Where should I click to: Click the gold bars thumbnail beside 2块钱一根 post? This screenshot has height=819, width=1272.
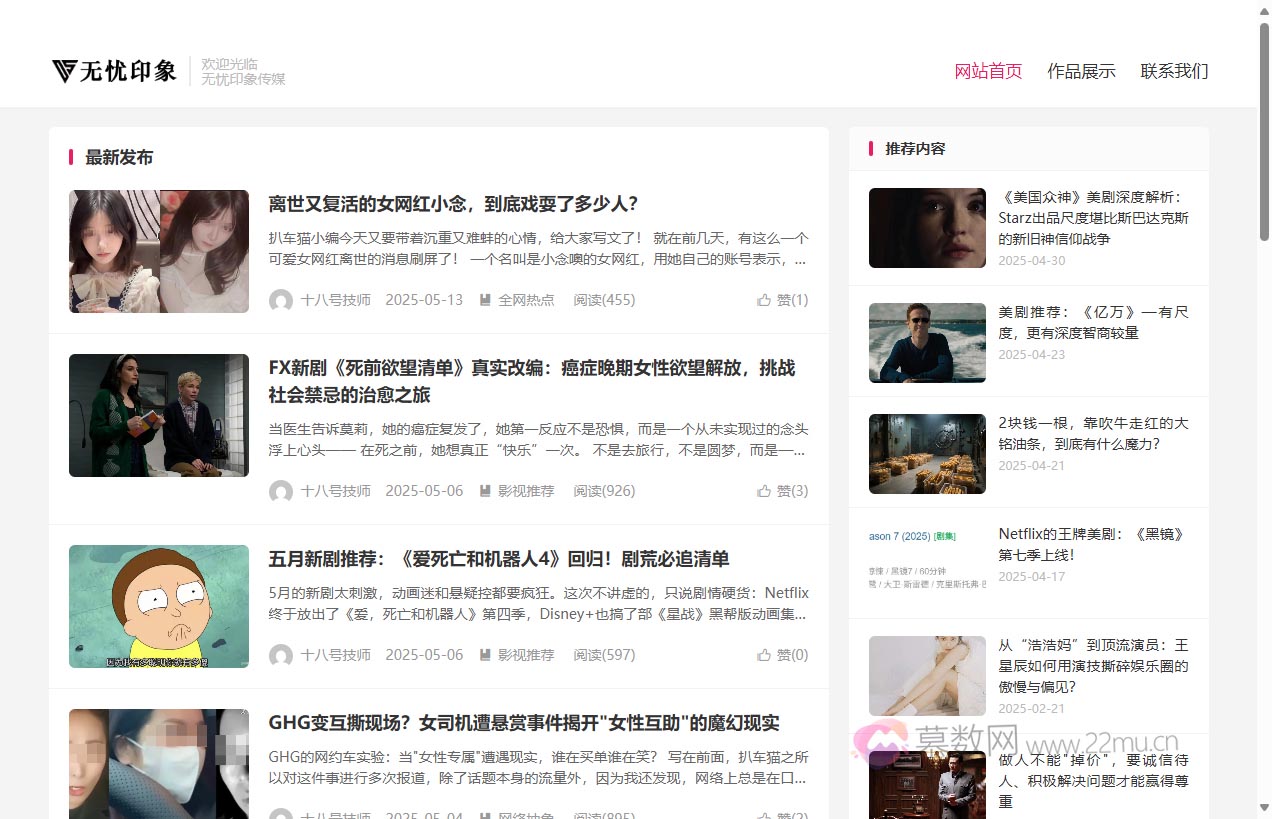(927, 453)
